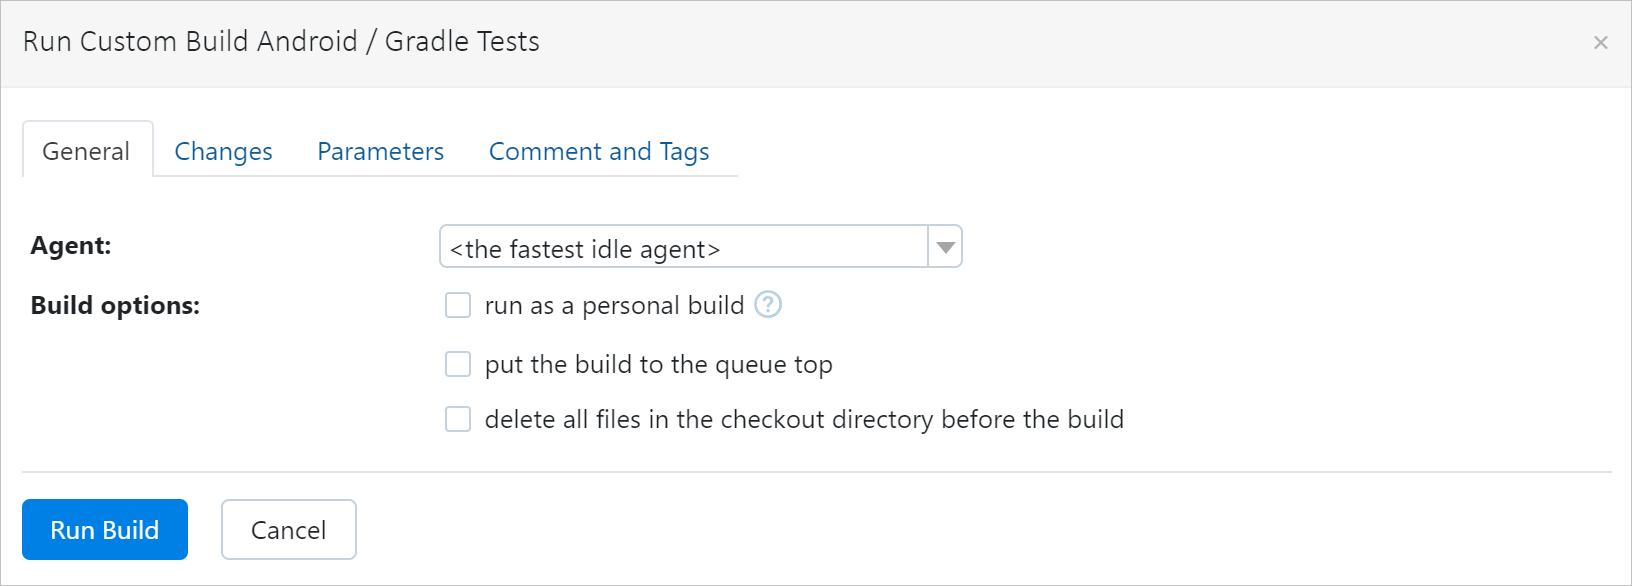Go to Comment and Tags tab
Image resolution: width=1632 pixels, height=586 pixels.
(599, 151)
